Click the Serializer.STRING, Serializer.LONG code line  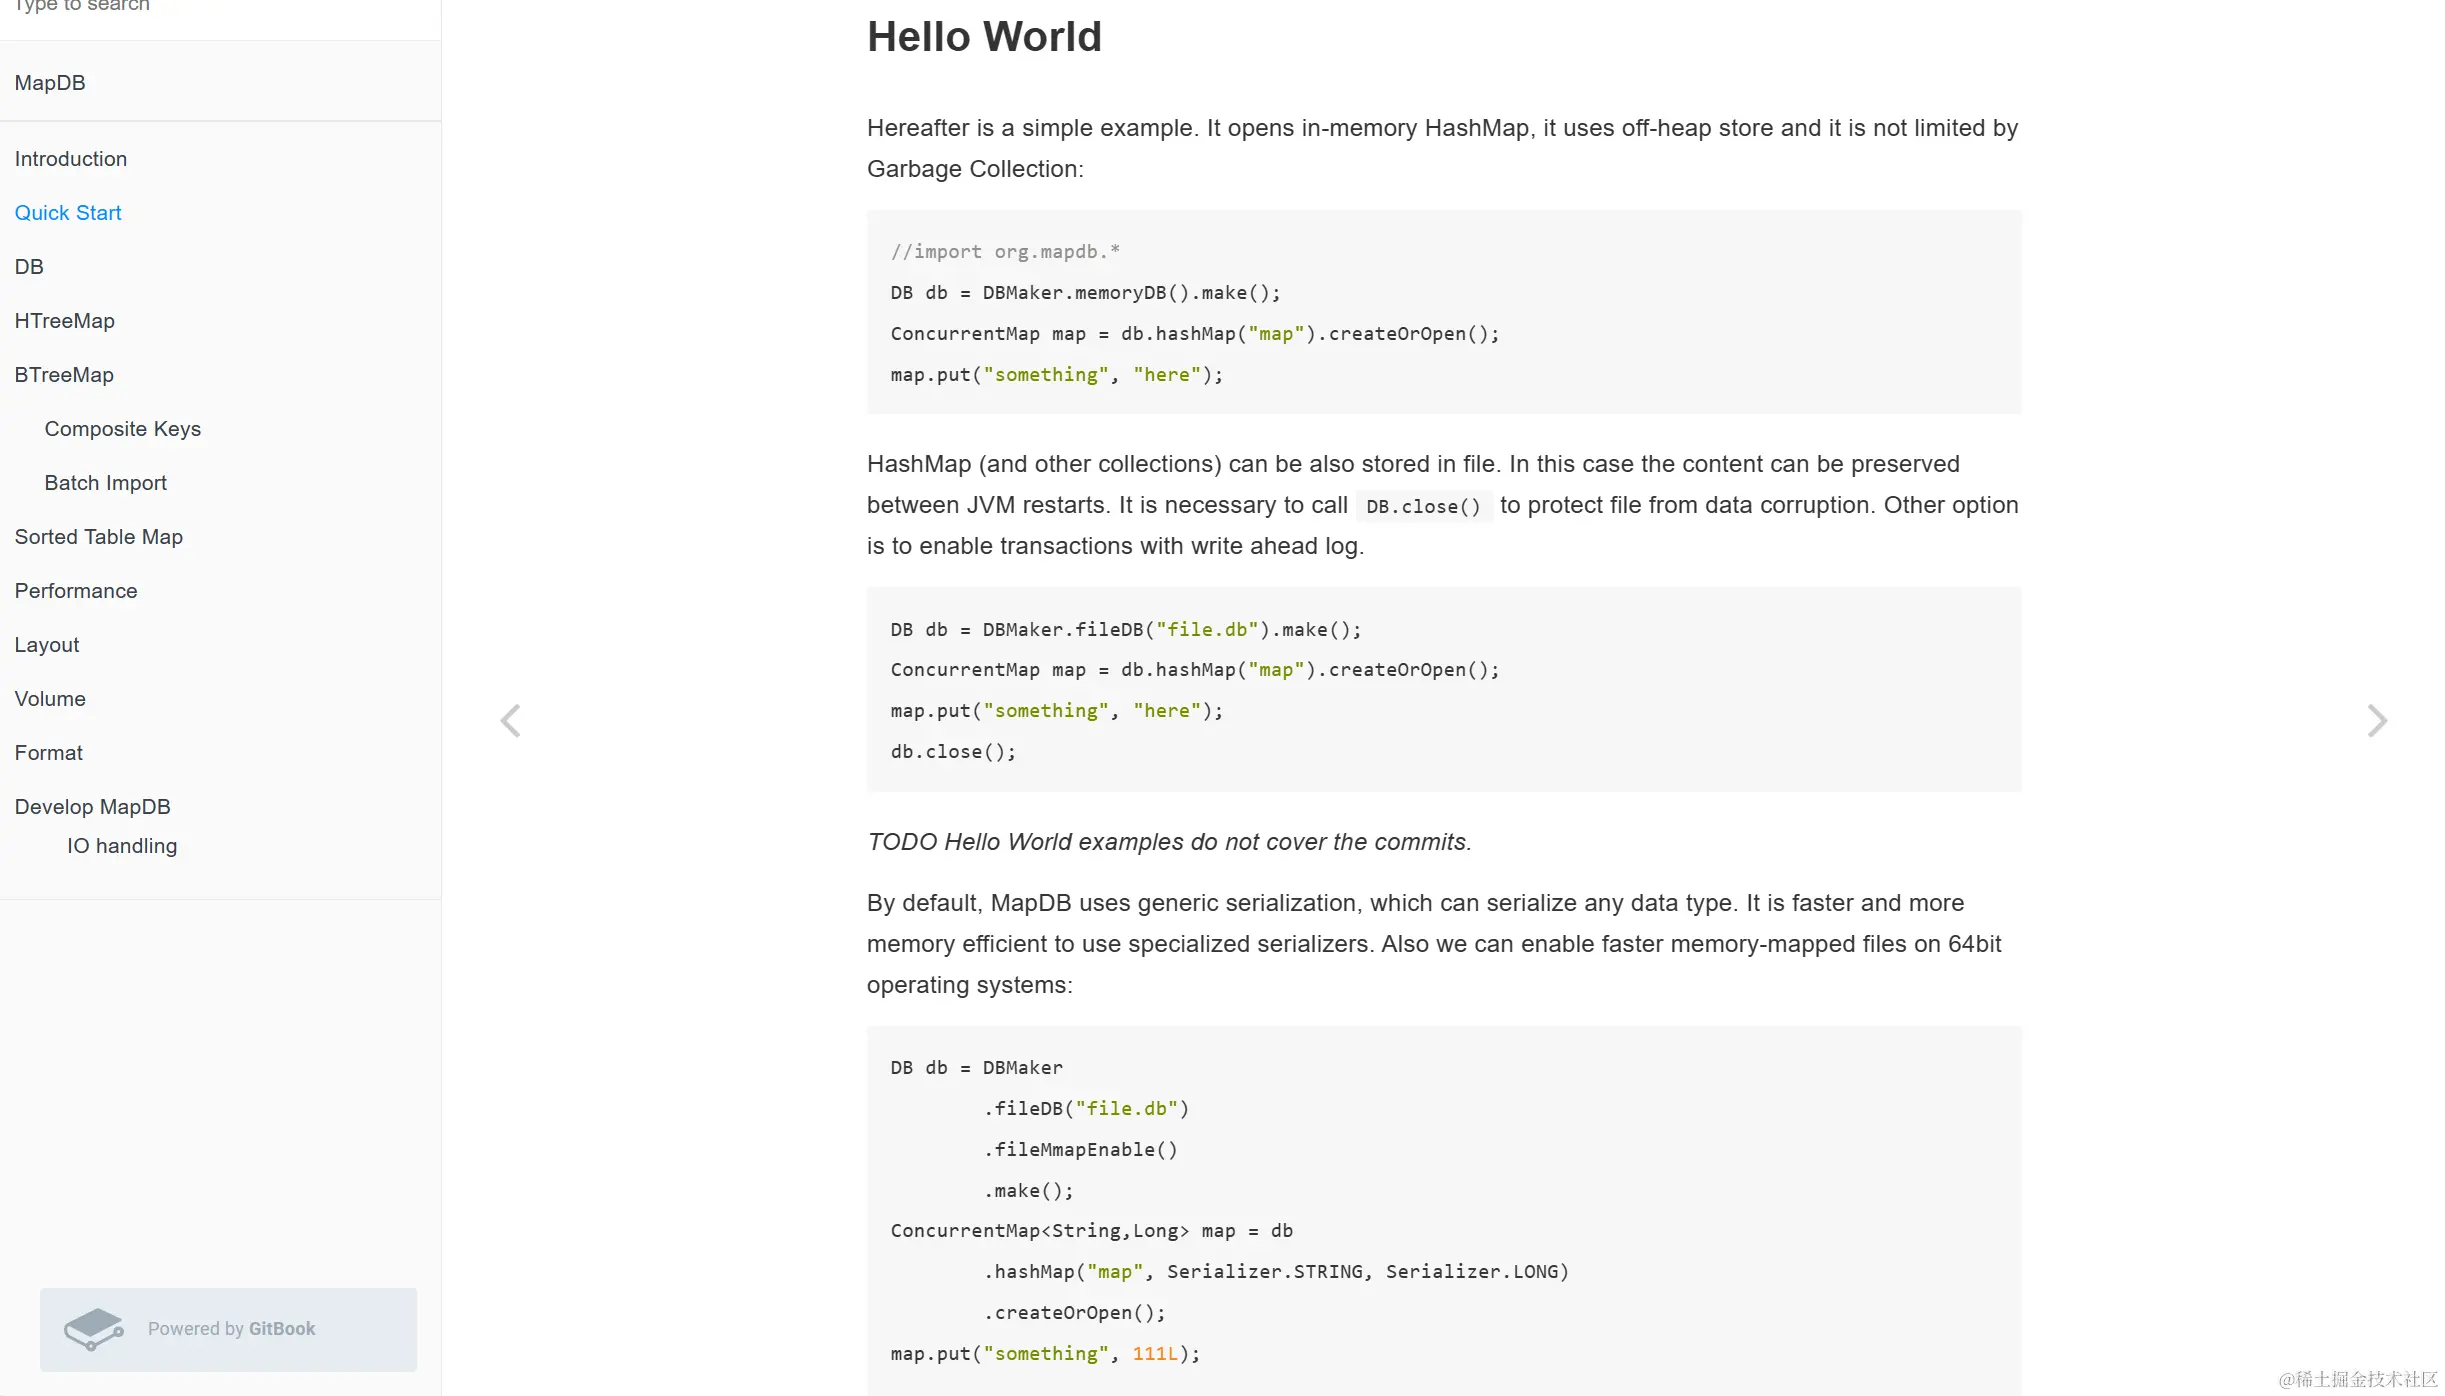[x=1276, y=1272]
